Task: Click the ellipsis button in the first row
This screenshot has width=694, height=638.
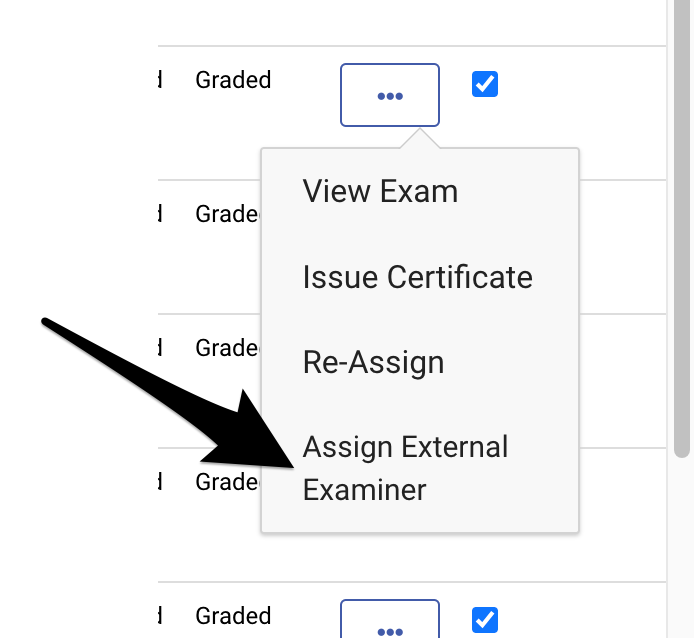Action: tap(389, 95)
